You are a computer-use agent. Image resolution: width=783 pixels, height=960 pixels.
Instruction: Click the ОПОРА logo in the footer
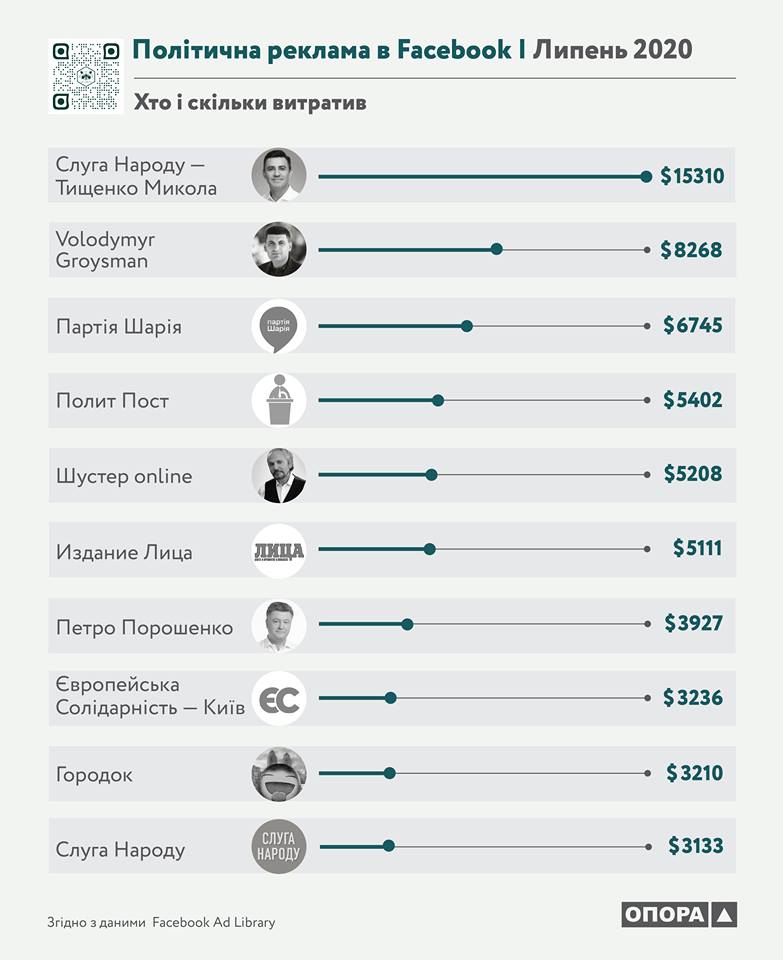[678, 914]
